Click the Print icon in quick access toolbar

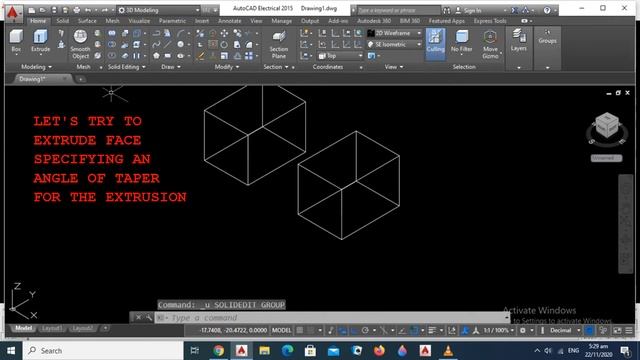(76, 10)
